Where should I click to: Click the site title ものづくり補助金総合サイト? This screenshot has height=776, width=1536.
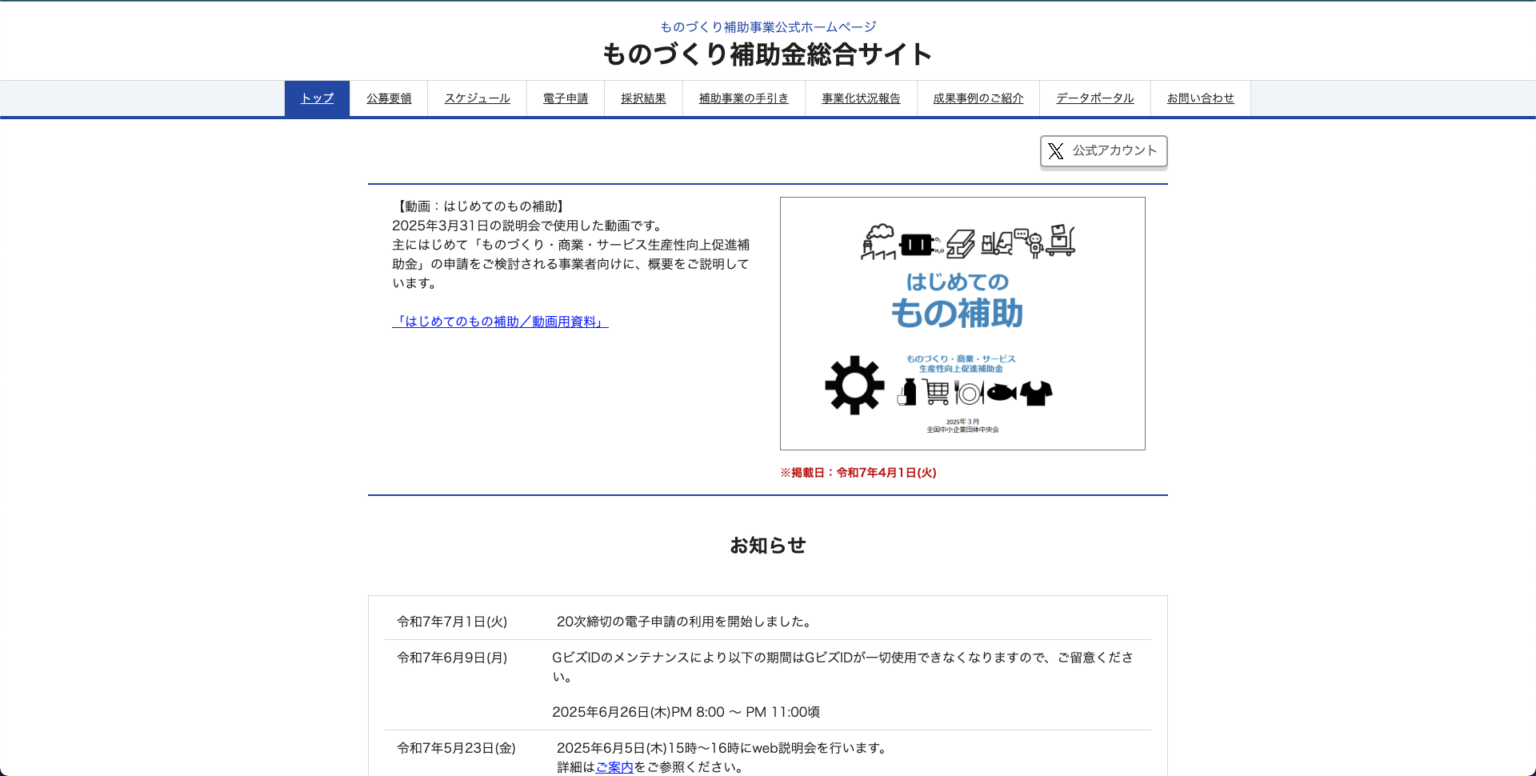(766, 55)
